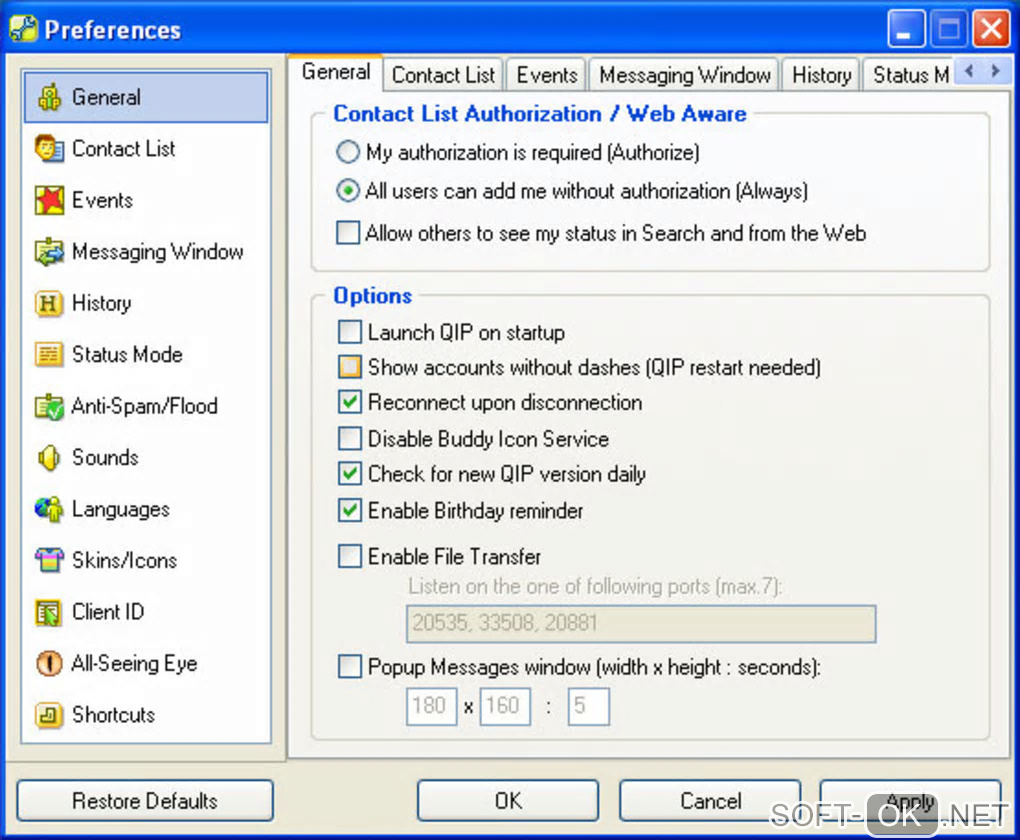Screen dimensions: 1020x840
Task: Uncheck Check for new QIP version daily
Action: pyautogui.click(x=349, y=474)
